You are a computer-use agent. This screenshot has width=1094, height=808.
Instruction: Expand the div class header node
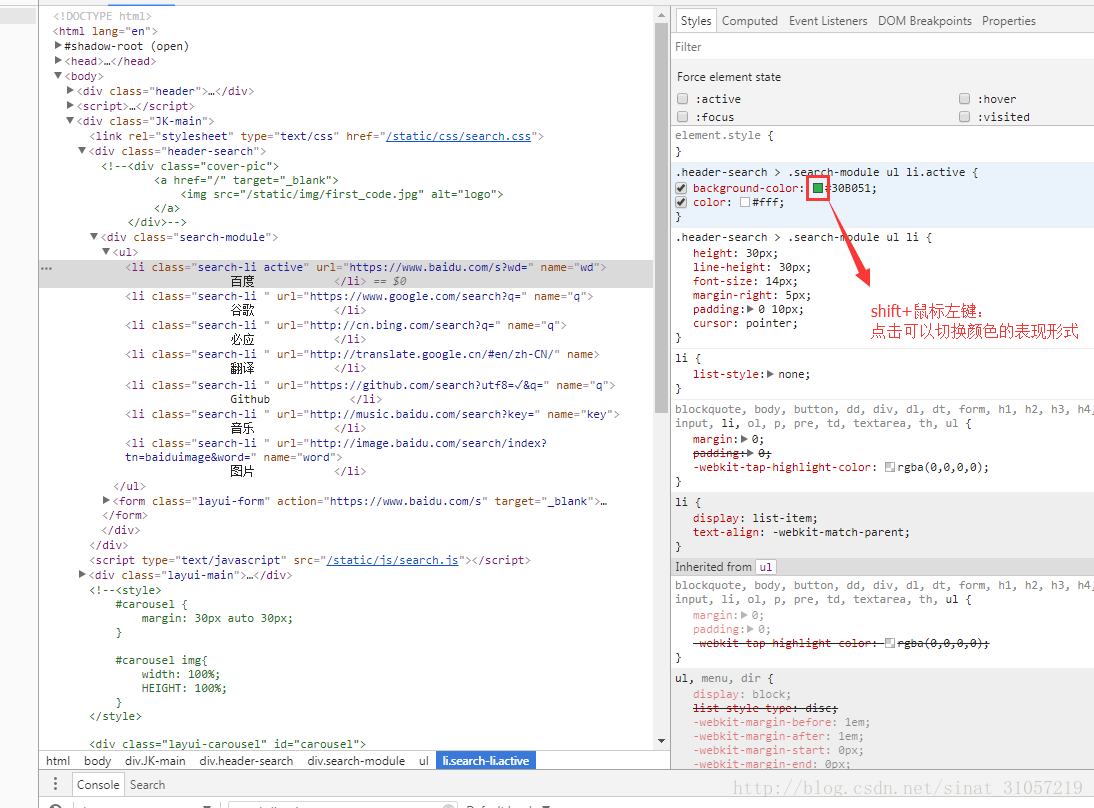70,91
